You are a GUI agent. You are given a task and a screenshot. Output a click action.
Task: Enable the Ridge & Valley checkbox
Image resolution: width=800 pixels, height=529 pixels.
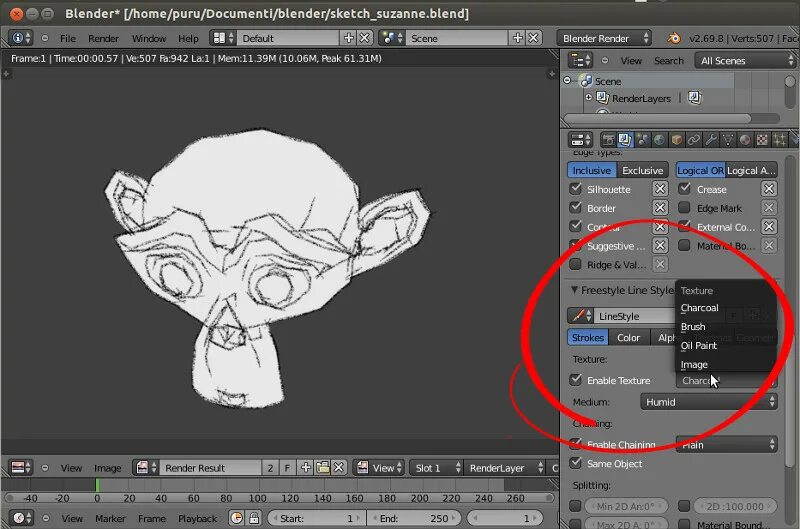point(576,264)
